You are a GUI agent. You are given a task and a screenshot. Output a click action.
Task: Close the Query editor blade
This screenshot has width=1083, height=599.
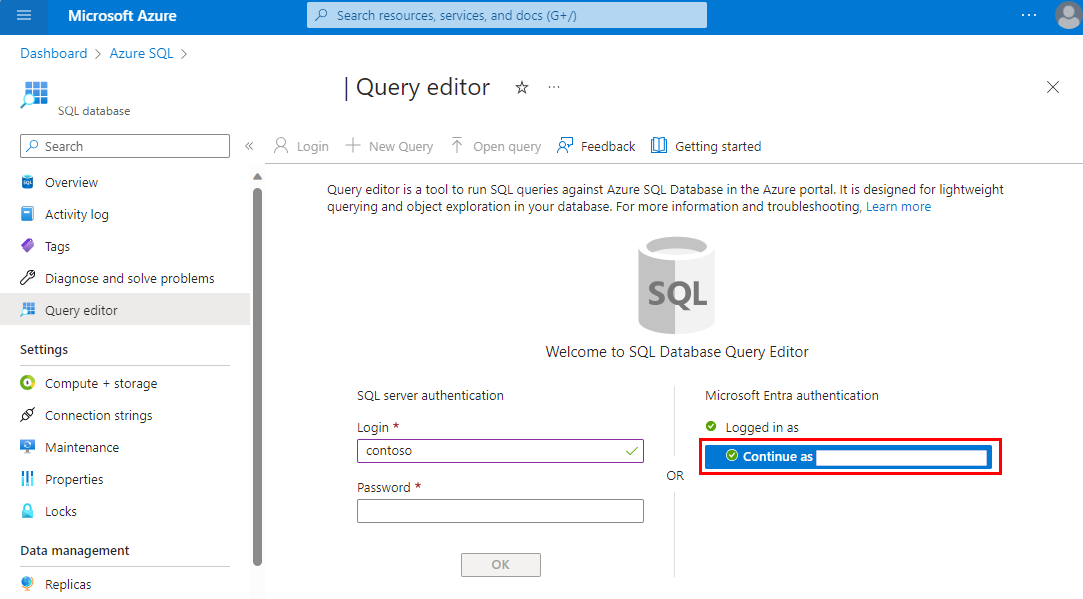pyautogui.click(x=1053, y=87)
